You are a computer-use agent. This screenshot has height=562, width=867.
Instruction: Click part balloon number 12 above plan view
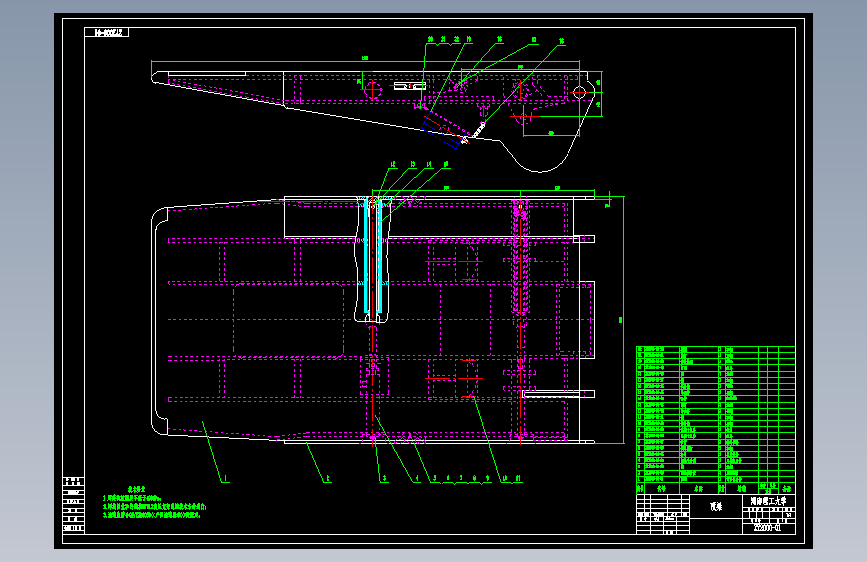(x=393, y=164)
